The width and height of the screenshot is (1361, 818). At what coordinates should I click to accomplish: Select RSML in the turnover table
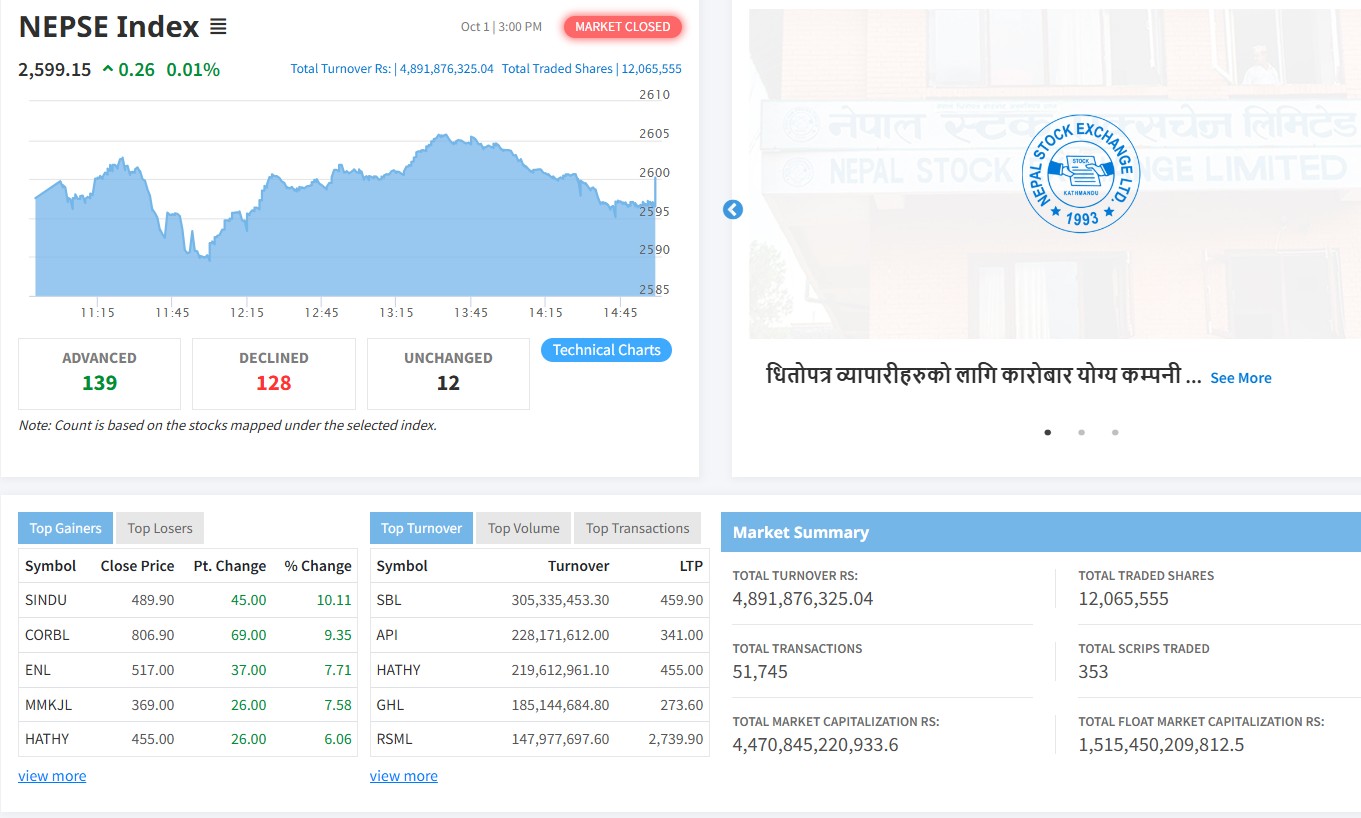tap(394, 739)
